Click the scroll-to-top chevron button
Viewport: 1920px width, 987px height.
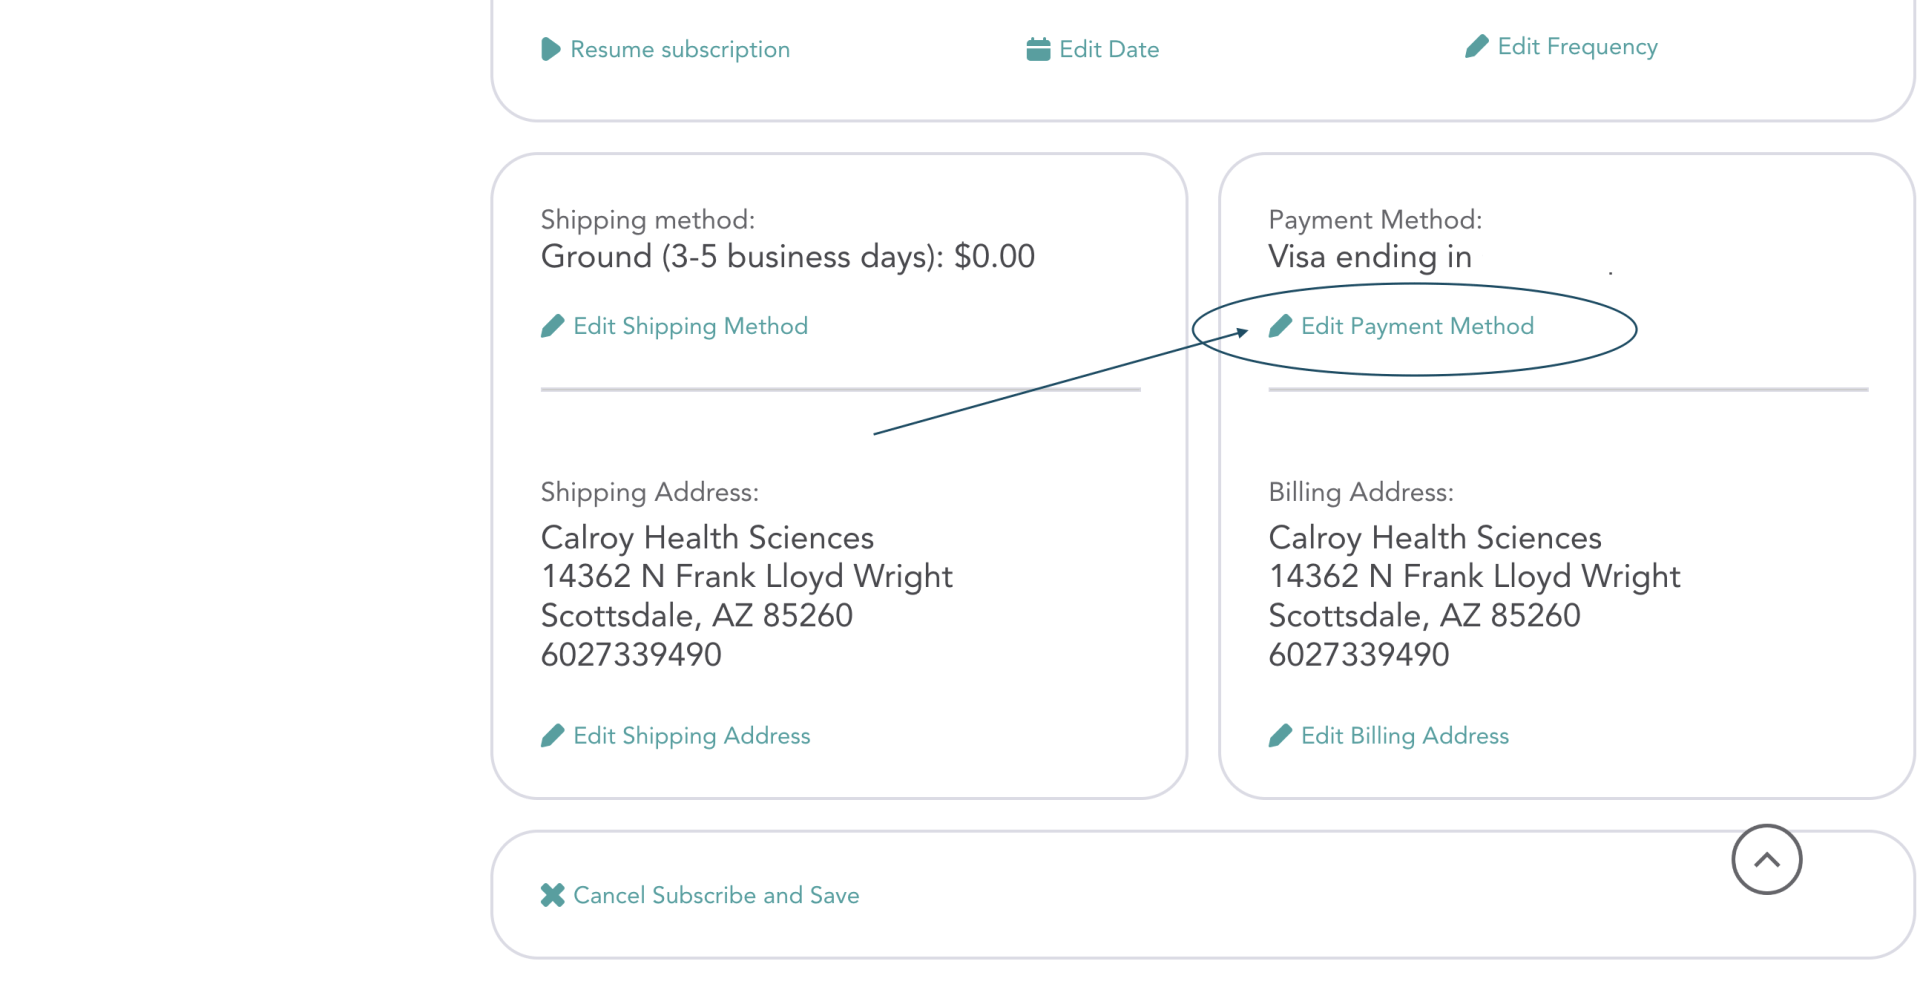tap(1766, 859)
